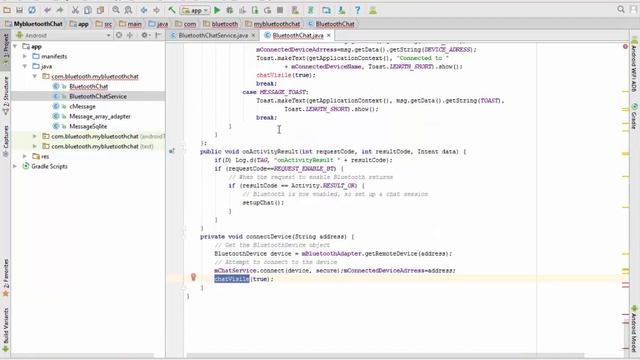Toggle the Captures tool window

coord(6,141)
